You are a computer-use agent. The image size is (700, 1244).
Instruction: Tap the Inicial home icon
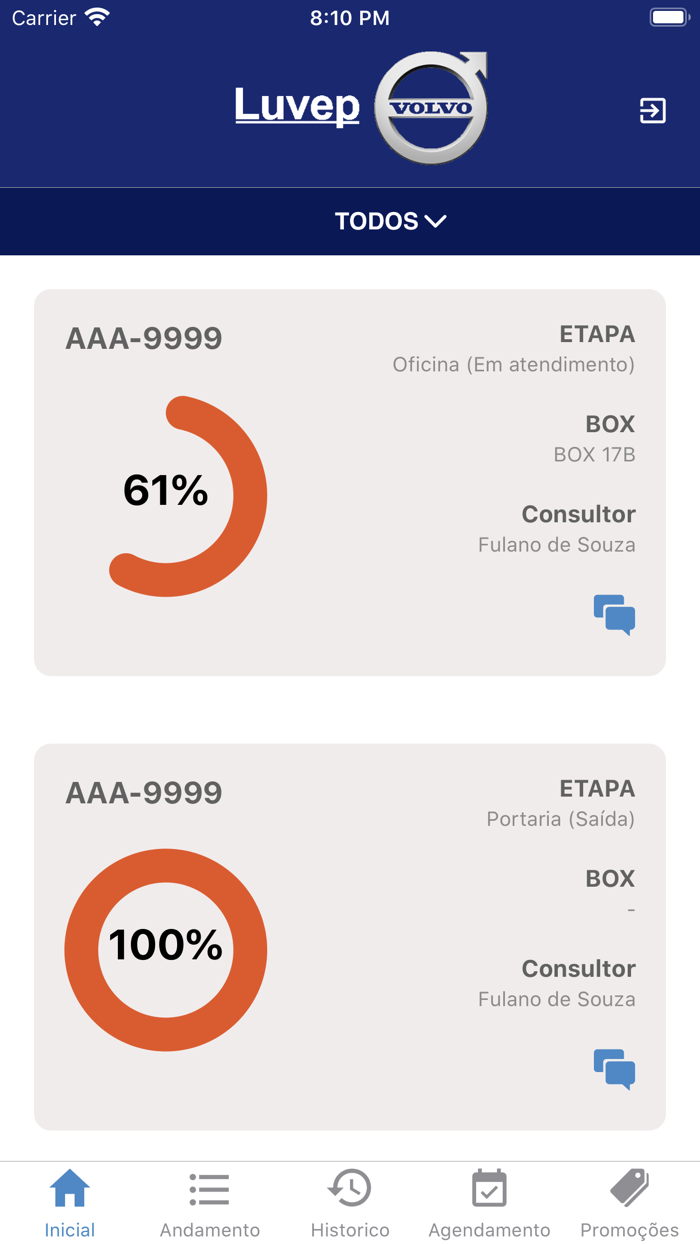click(x=70, y=1189)
